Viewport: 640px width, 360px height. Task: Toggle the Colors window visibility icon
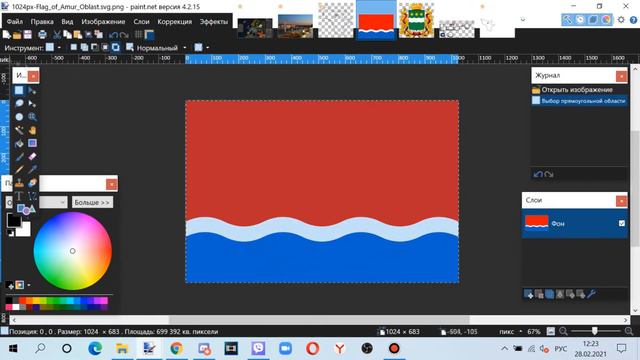(606, 20)
